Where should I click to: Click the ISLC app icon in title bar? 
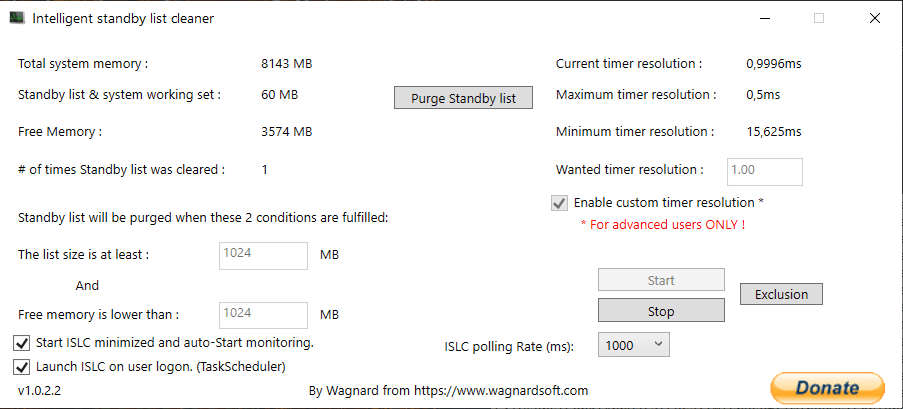(17, 18)
